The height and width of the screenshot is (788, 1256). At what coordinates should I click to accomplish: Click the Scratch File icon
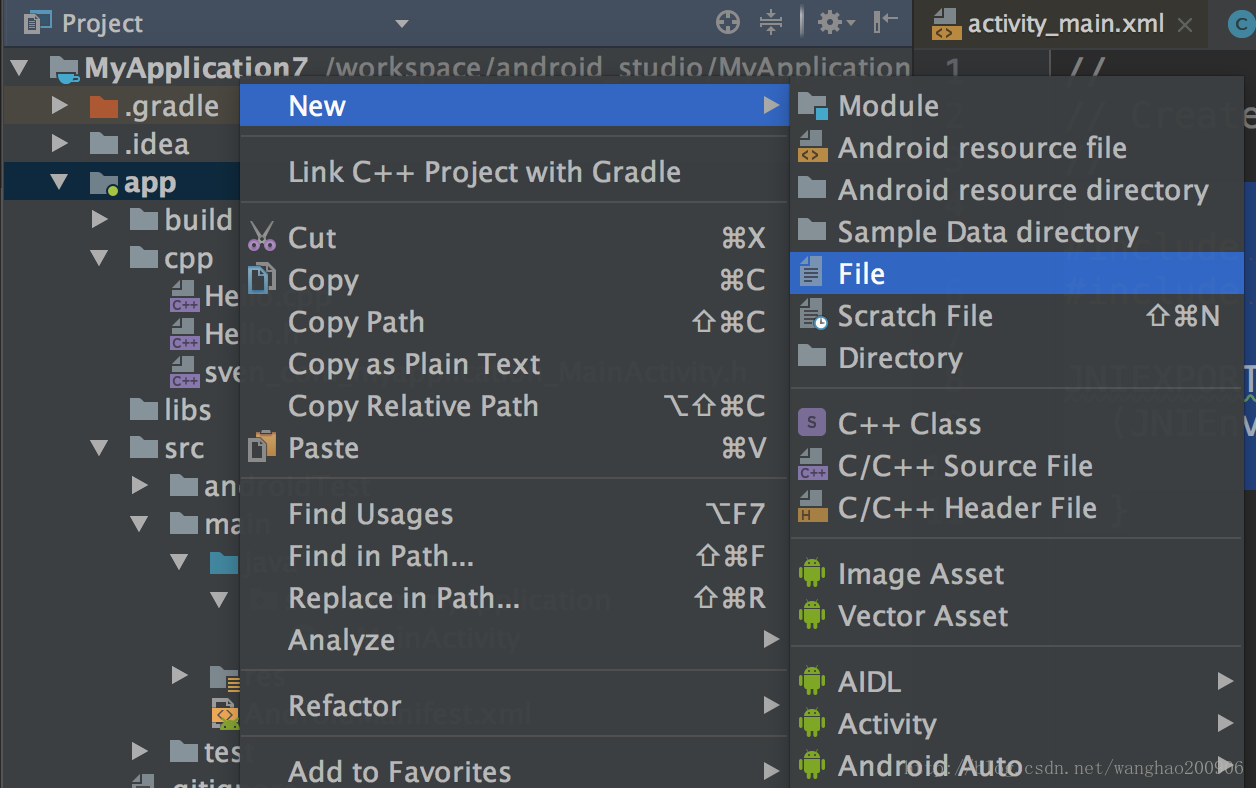(812, 316)
